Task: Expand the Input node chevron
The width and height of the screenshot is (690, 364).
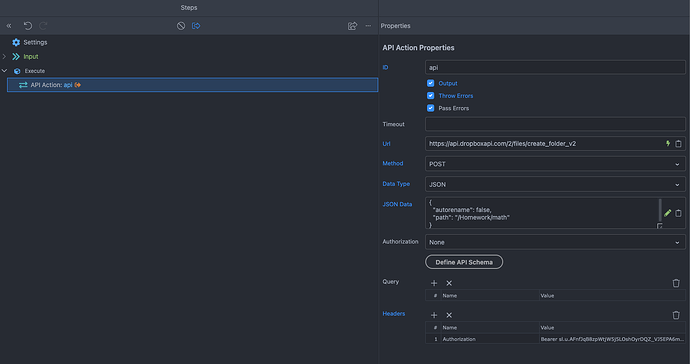Action: click(4, 56)
